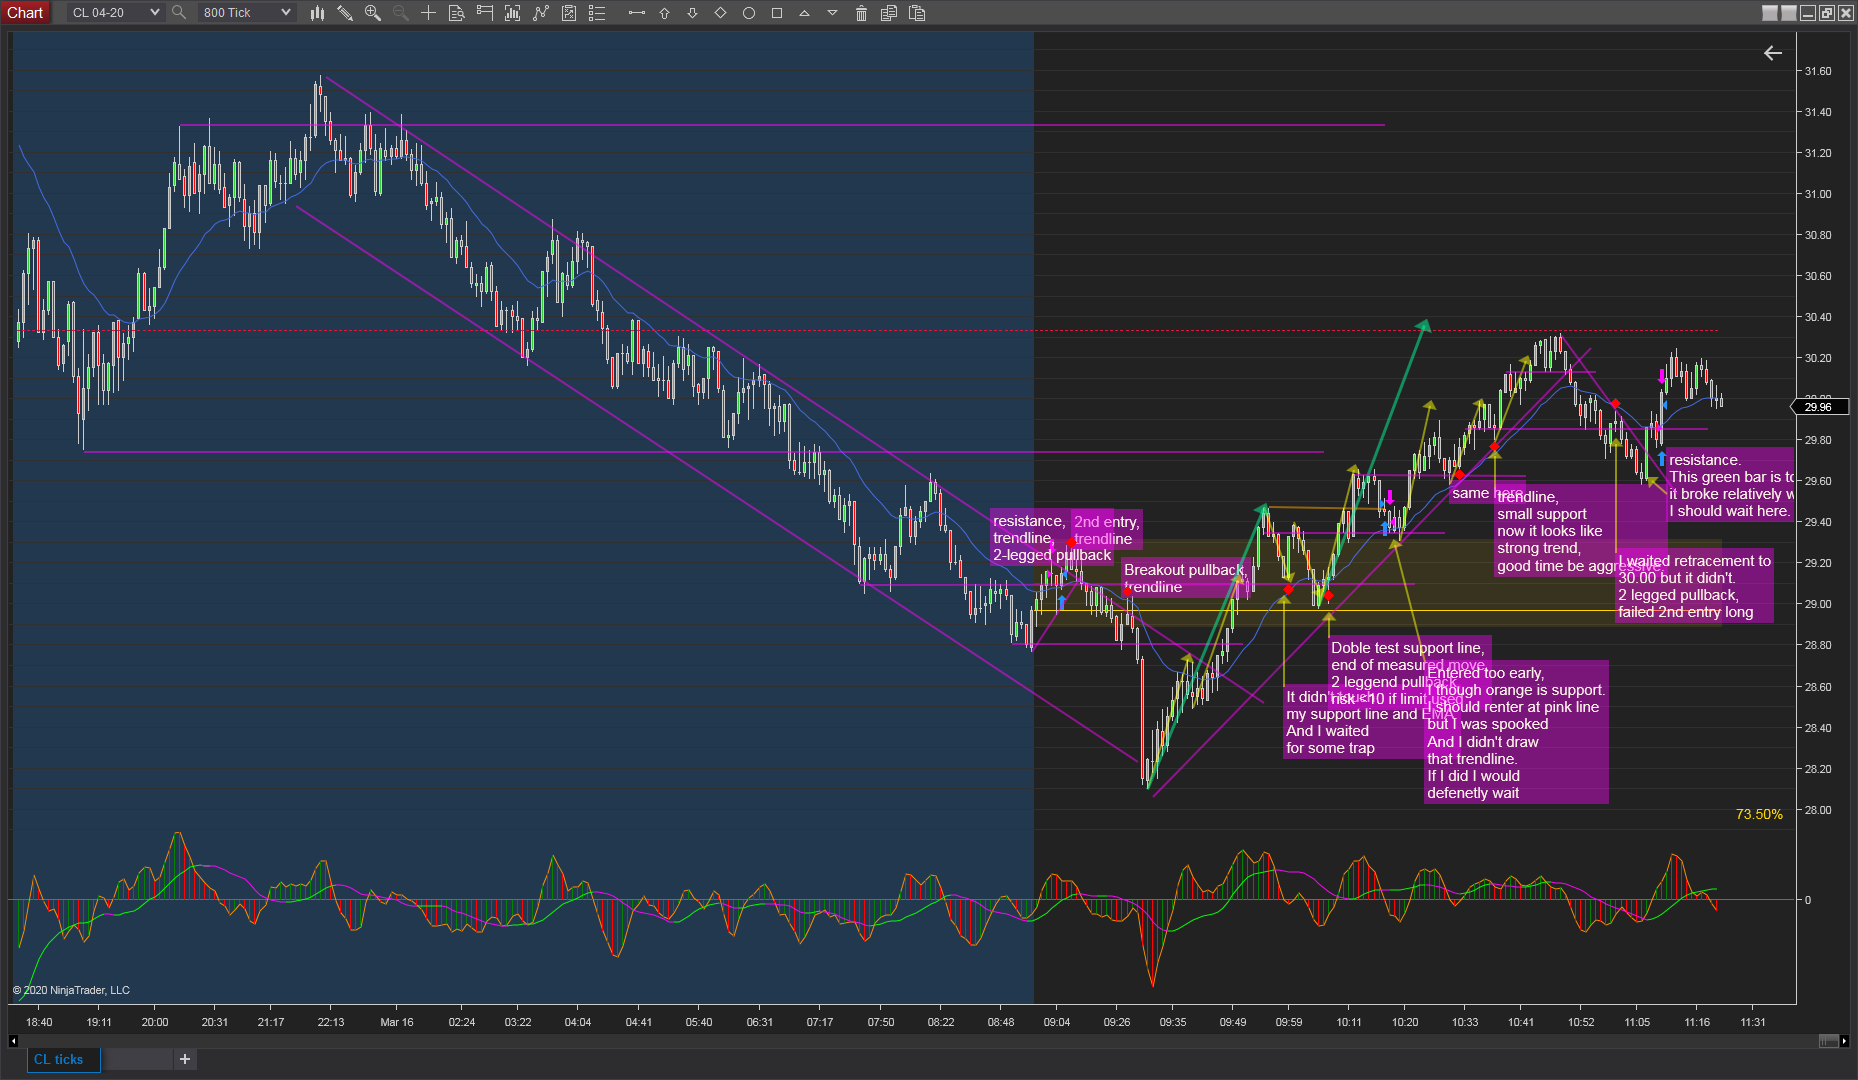Activate the Zoom In magnifier tool
Image resolution: width=1858 pixels, height=1080 pixels.
(373, 13)
